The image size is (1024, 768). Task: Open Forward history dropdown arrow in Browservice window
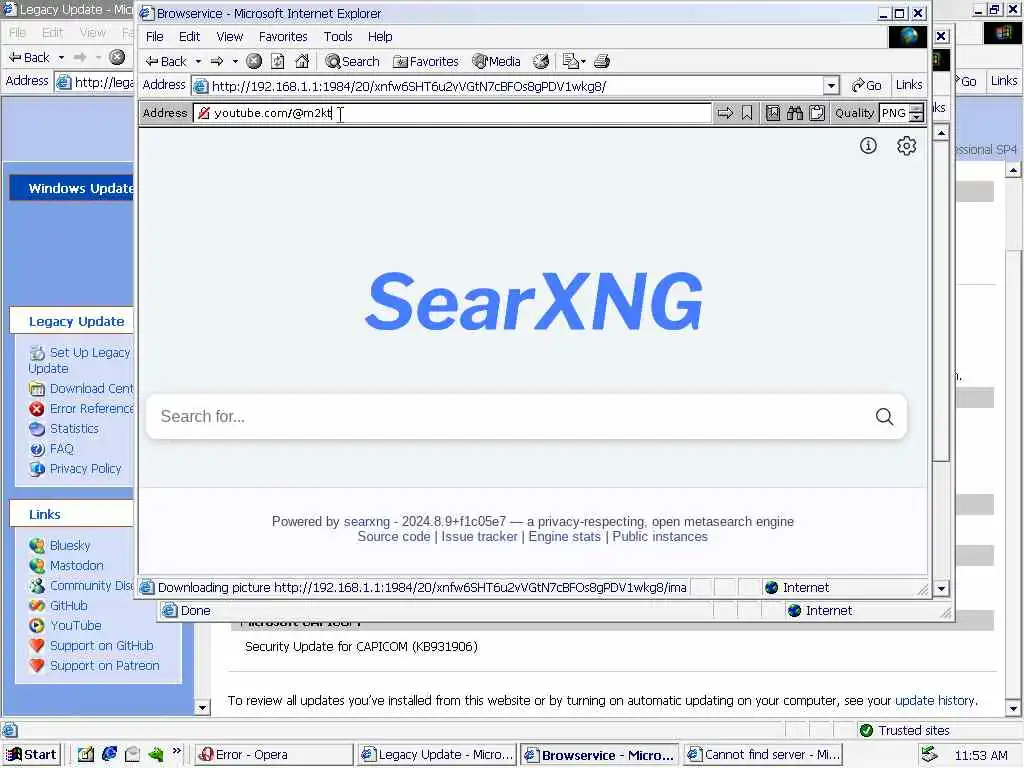[x=235, y=61]
